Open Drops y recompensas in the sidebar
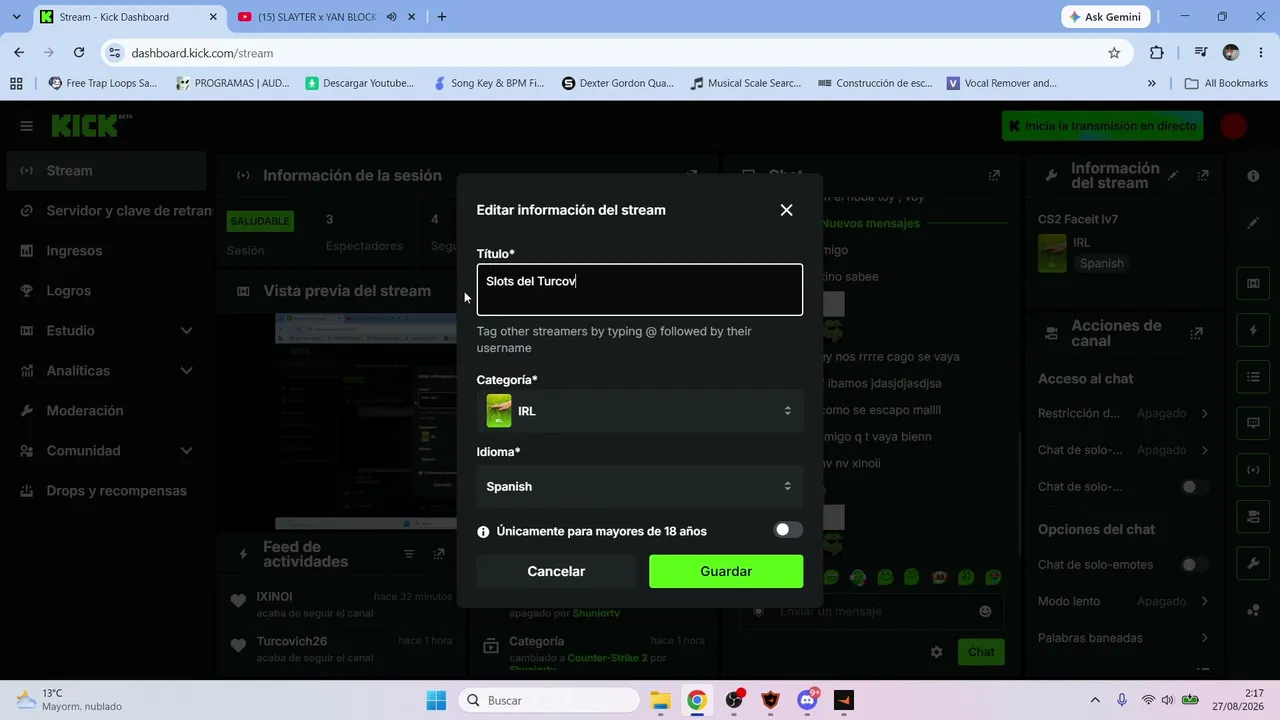This screenshot has width=1280, height=720. 106,491
